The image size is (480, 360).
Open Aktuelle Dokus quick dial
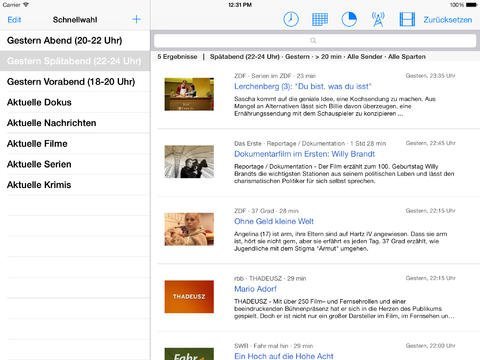click(75, 102)
